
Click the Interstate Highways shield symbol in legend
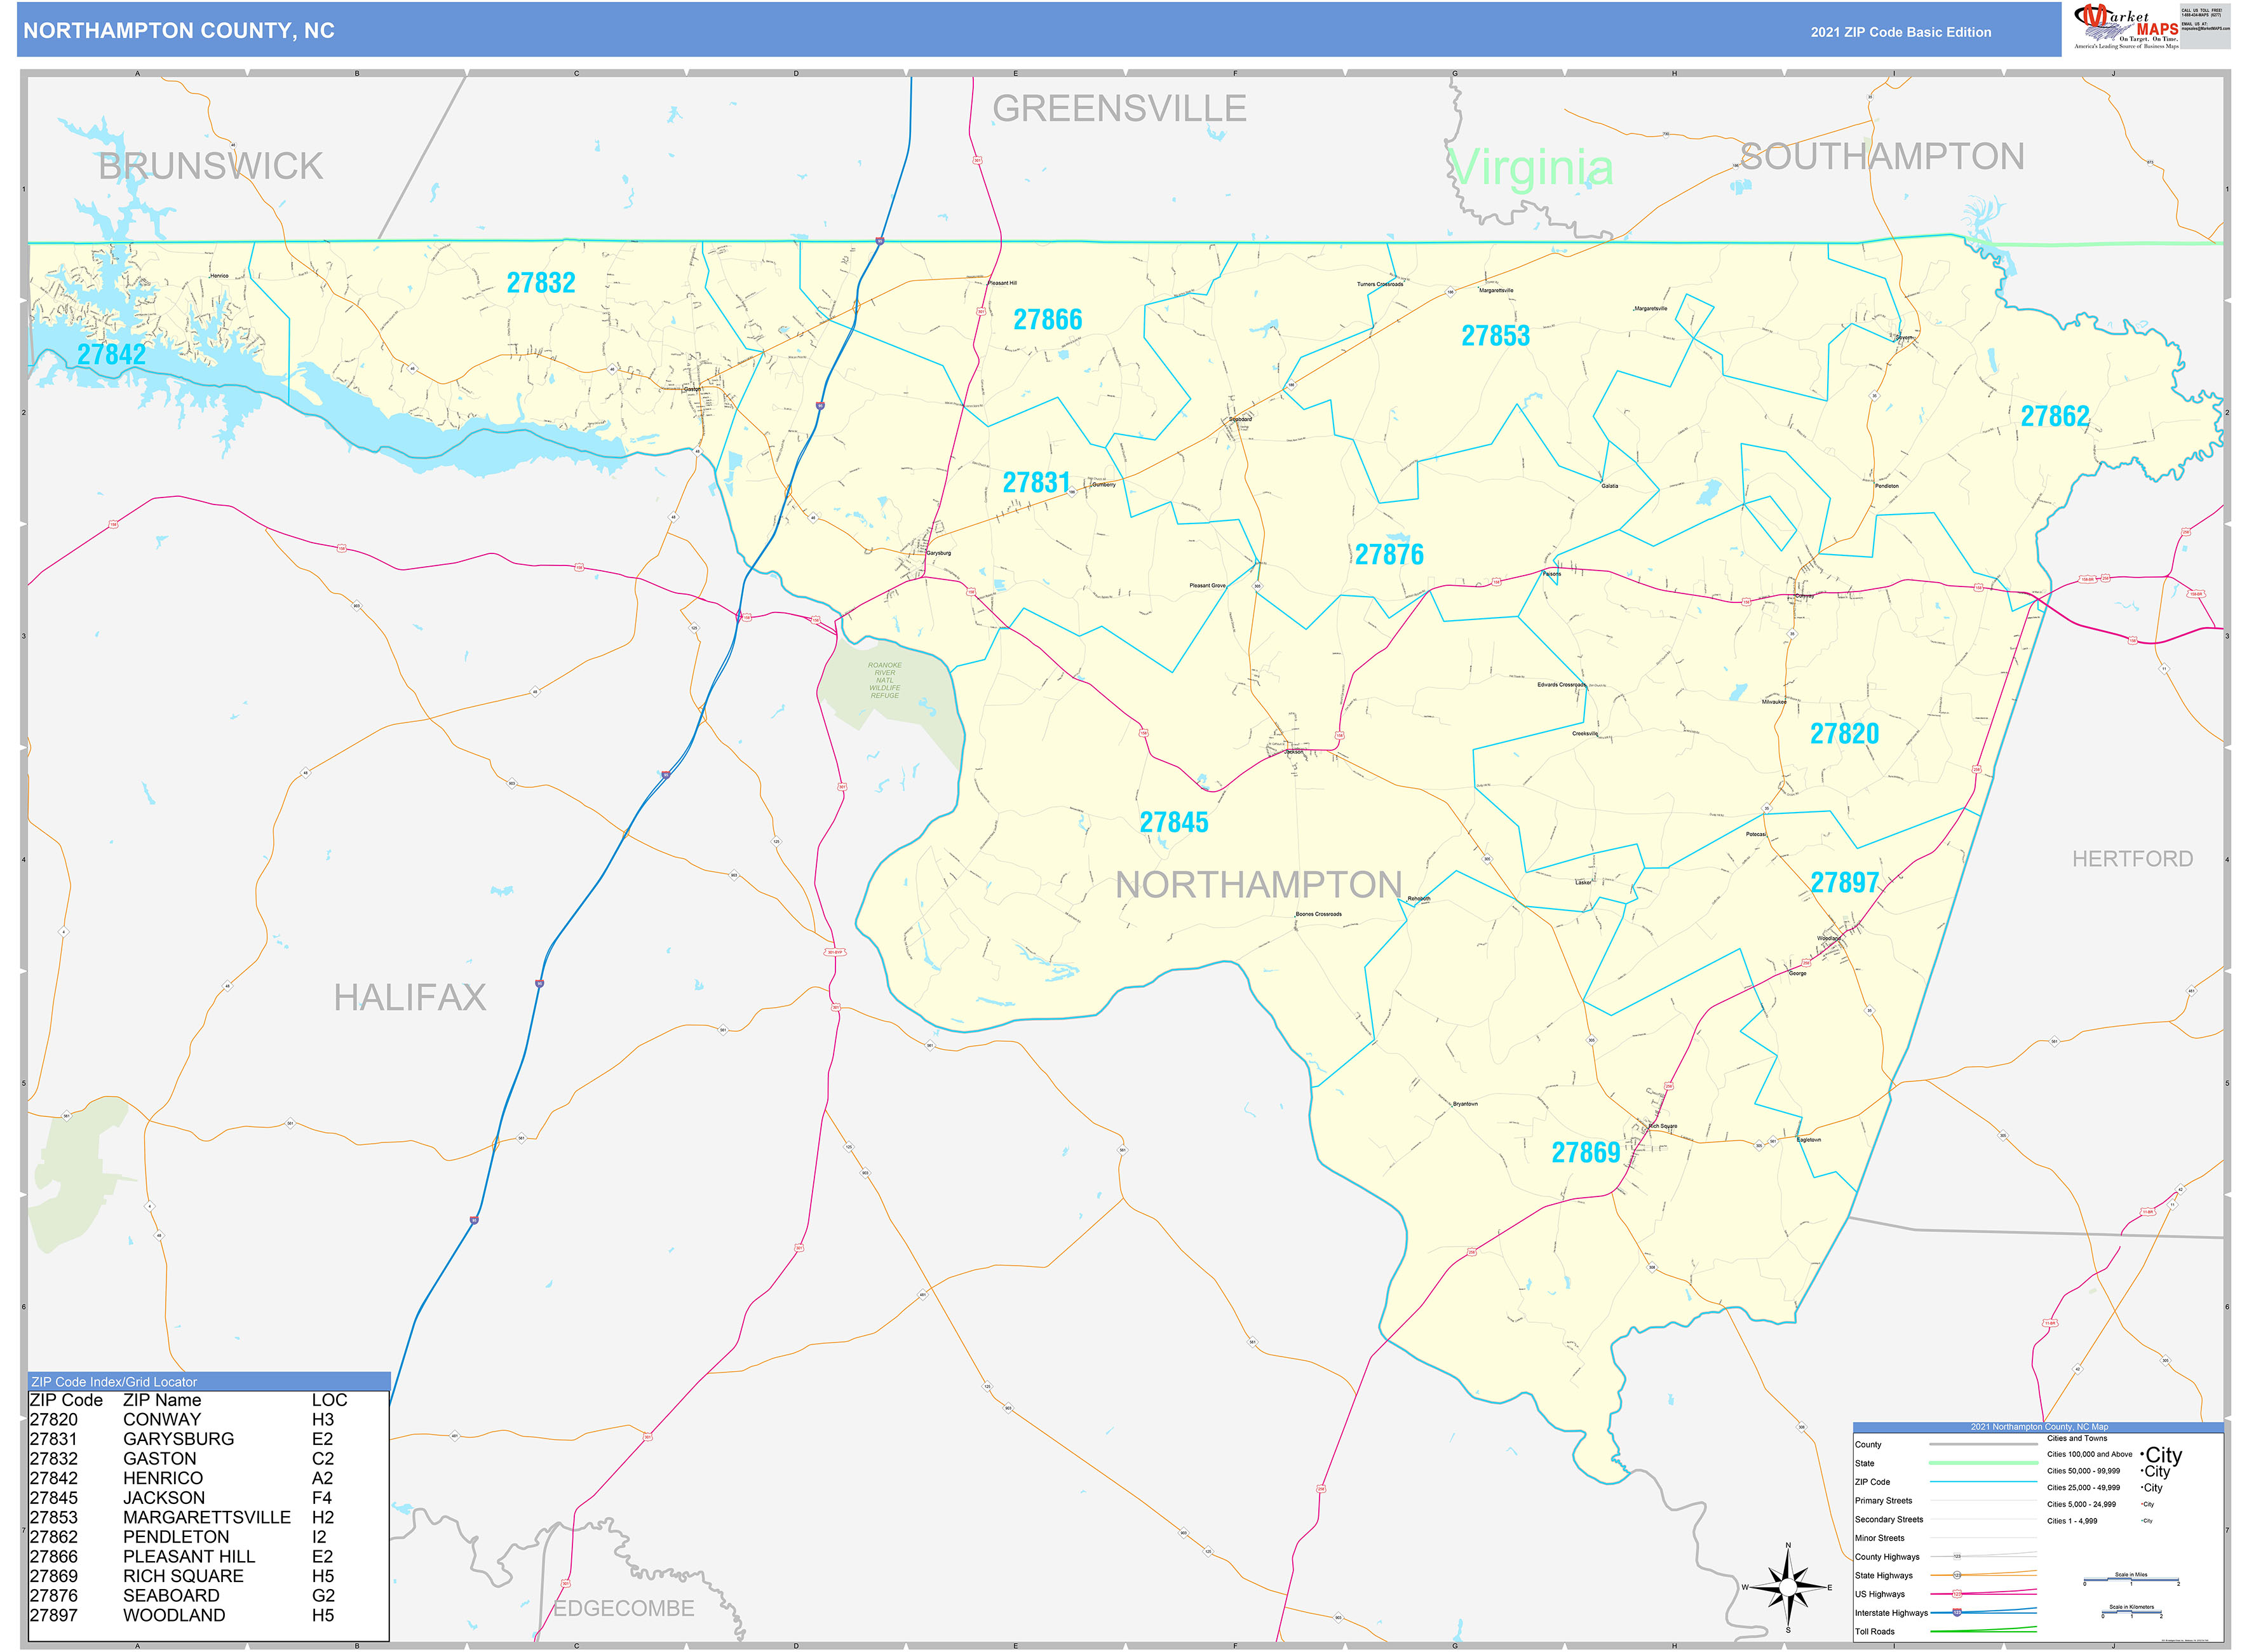(1957, 1612)
